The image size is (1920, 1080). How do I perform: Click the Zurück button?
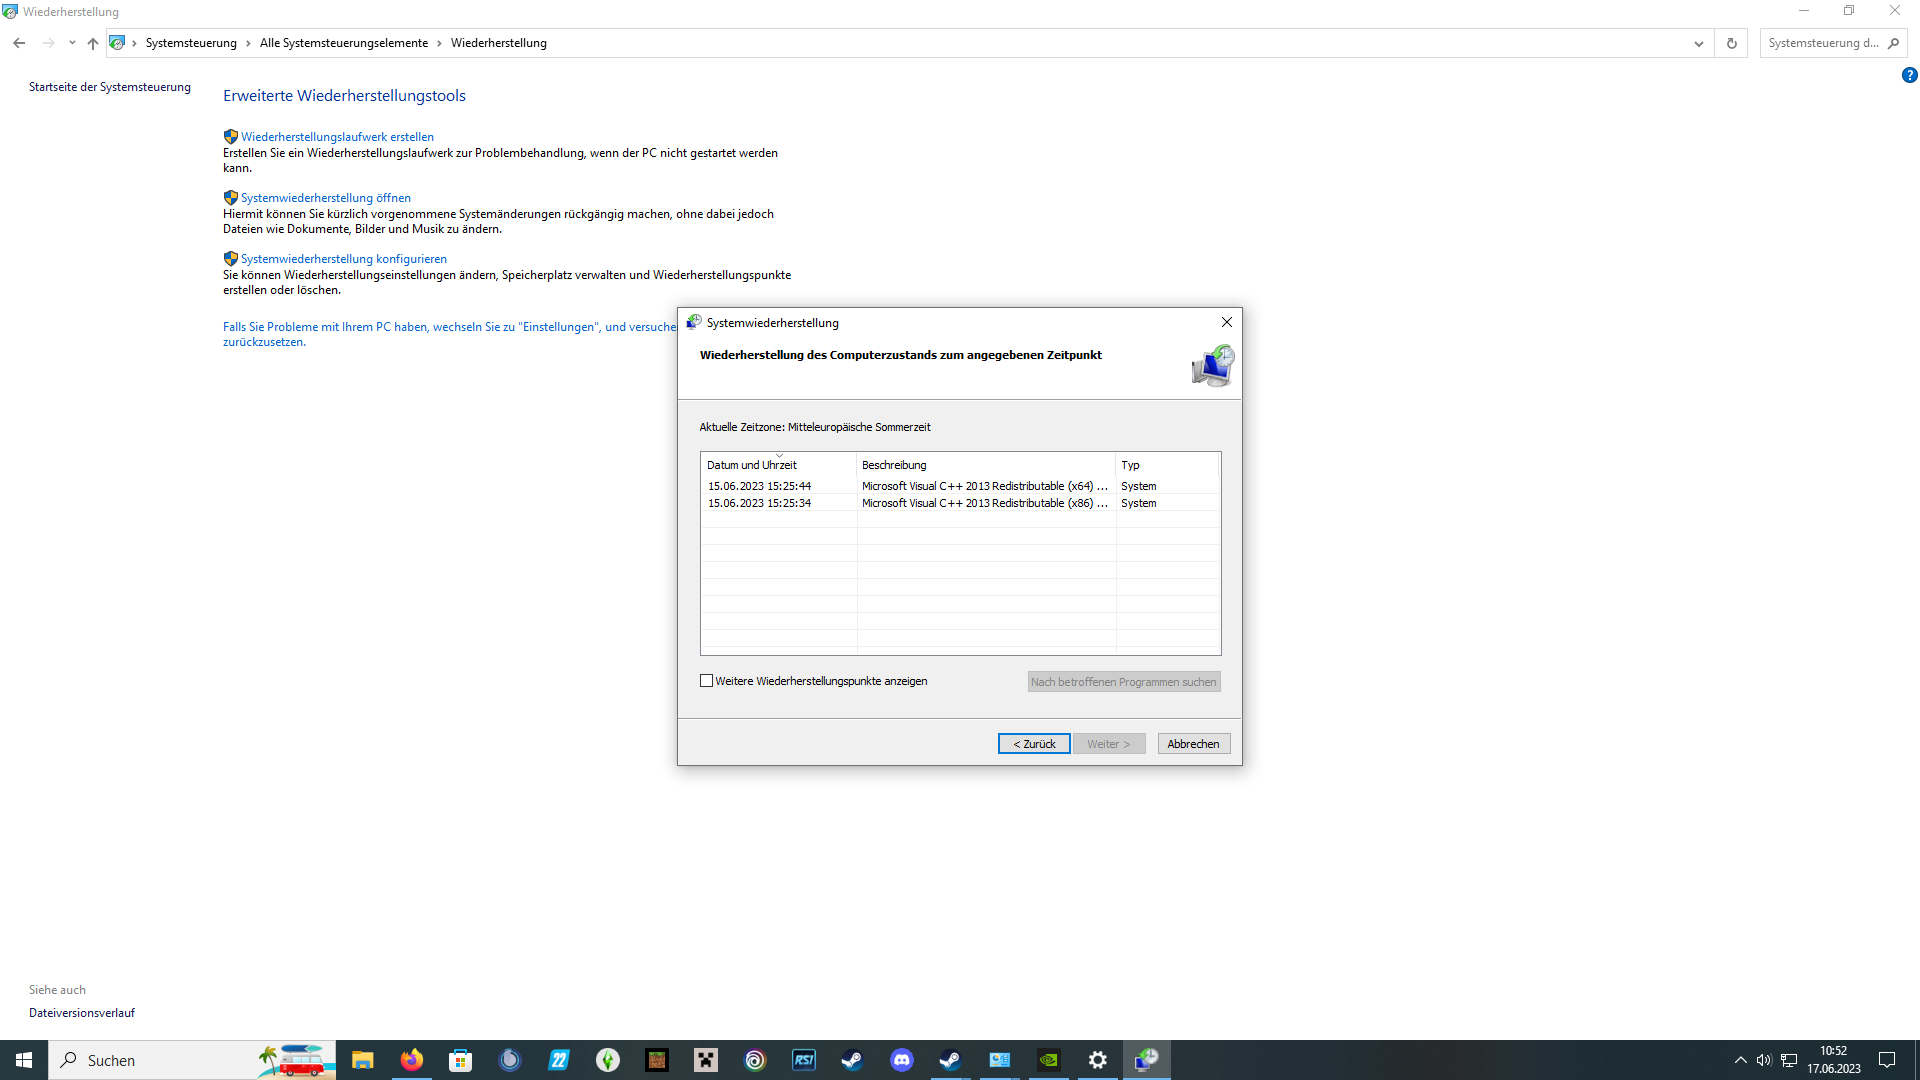pos(1033,744)
